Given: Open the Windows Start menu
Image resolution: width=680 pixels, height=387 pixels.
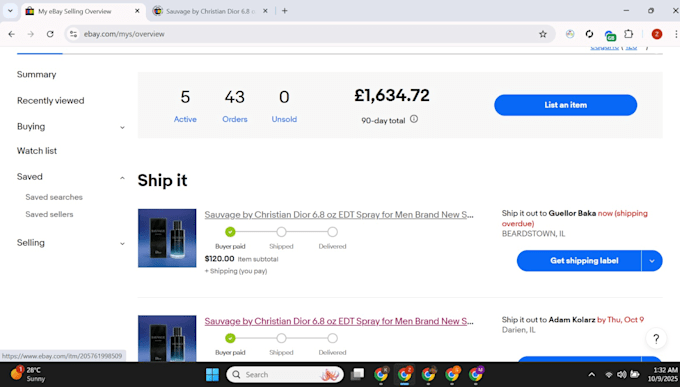Looking at the screenshot, I should (x=212, y=374).
